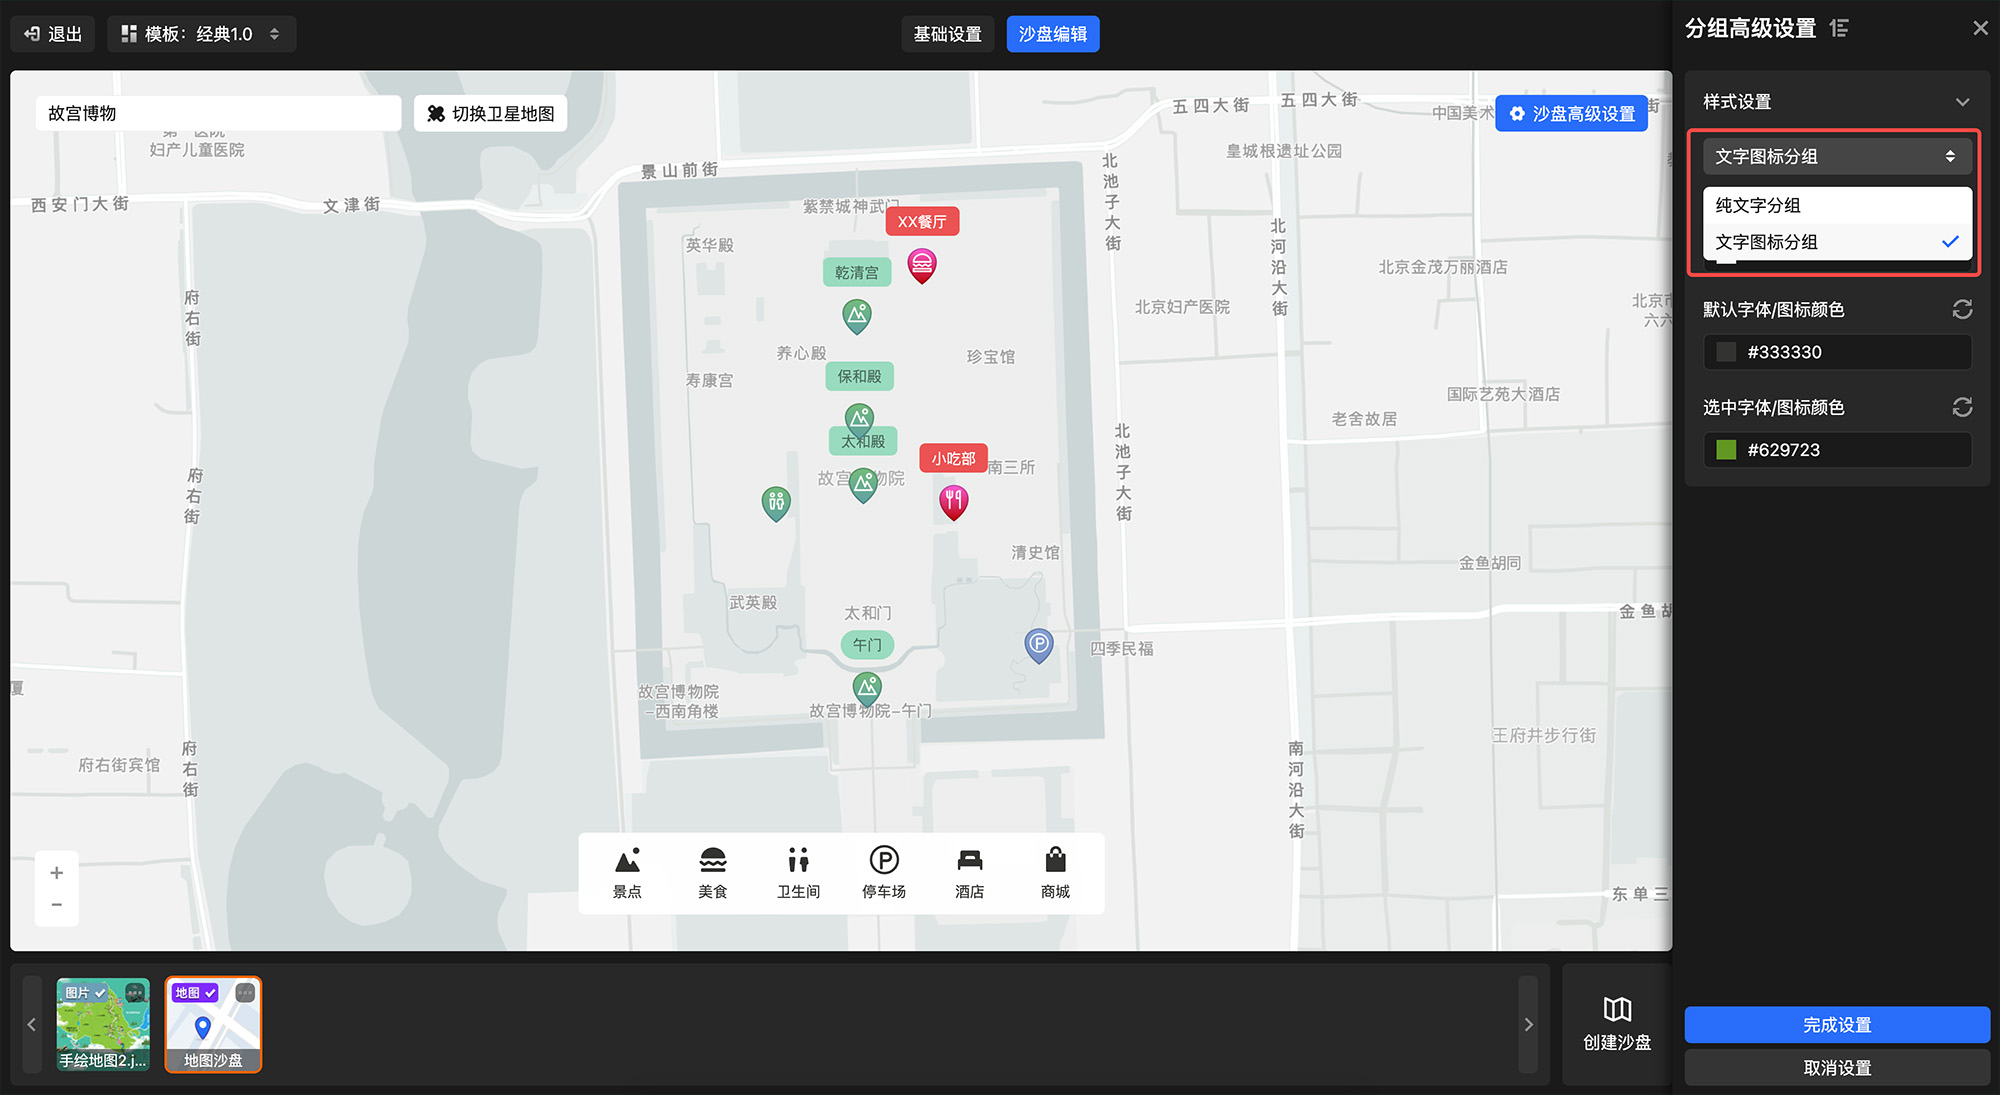The image size is (2000, 1095).
Task: Click the blue parking marker on the map
Action: [x=1039, y=645]
